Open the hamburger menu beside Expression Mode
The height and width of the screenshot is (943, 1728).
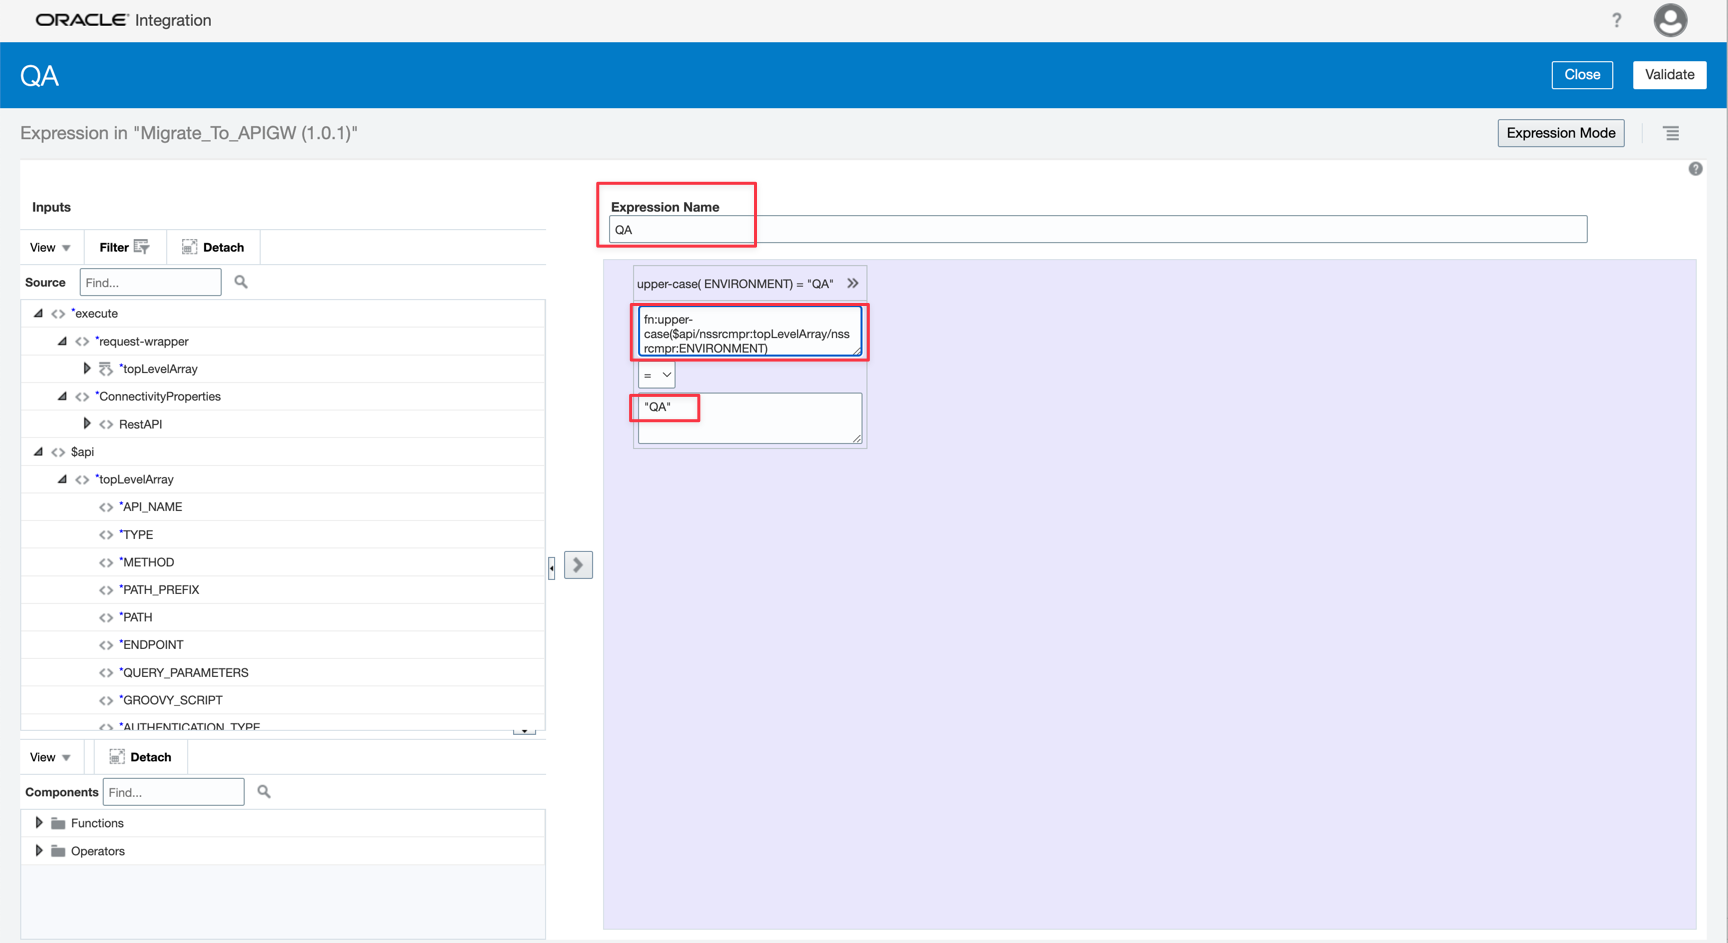pos(1671,132)
